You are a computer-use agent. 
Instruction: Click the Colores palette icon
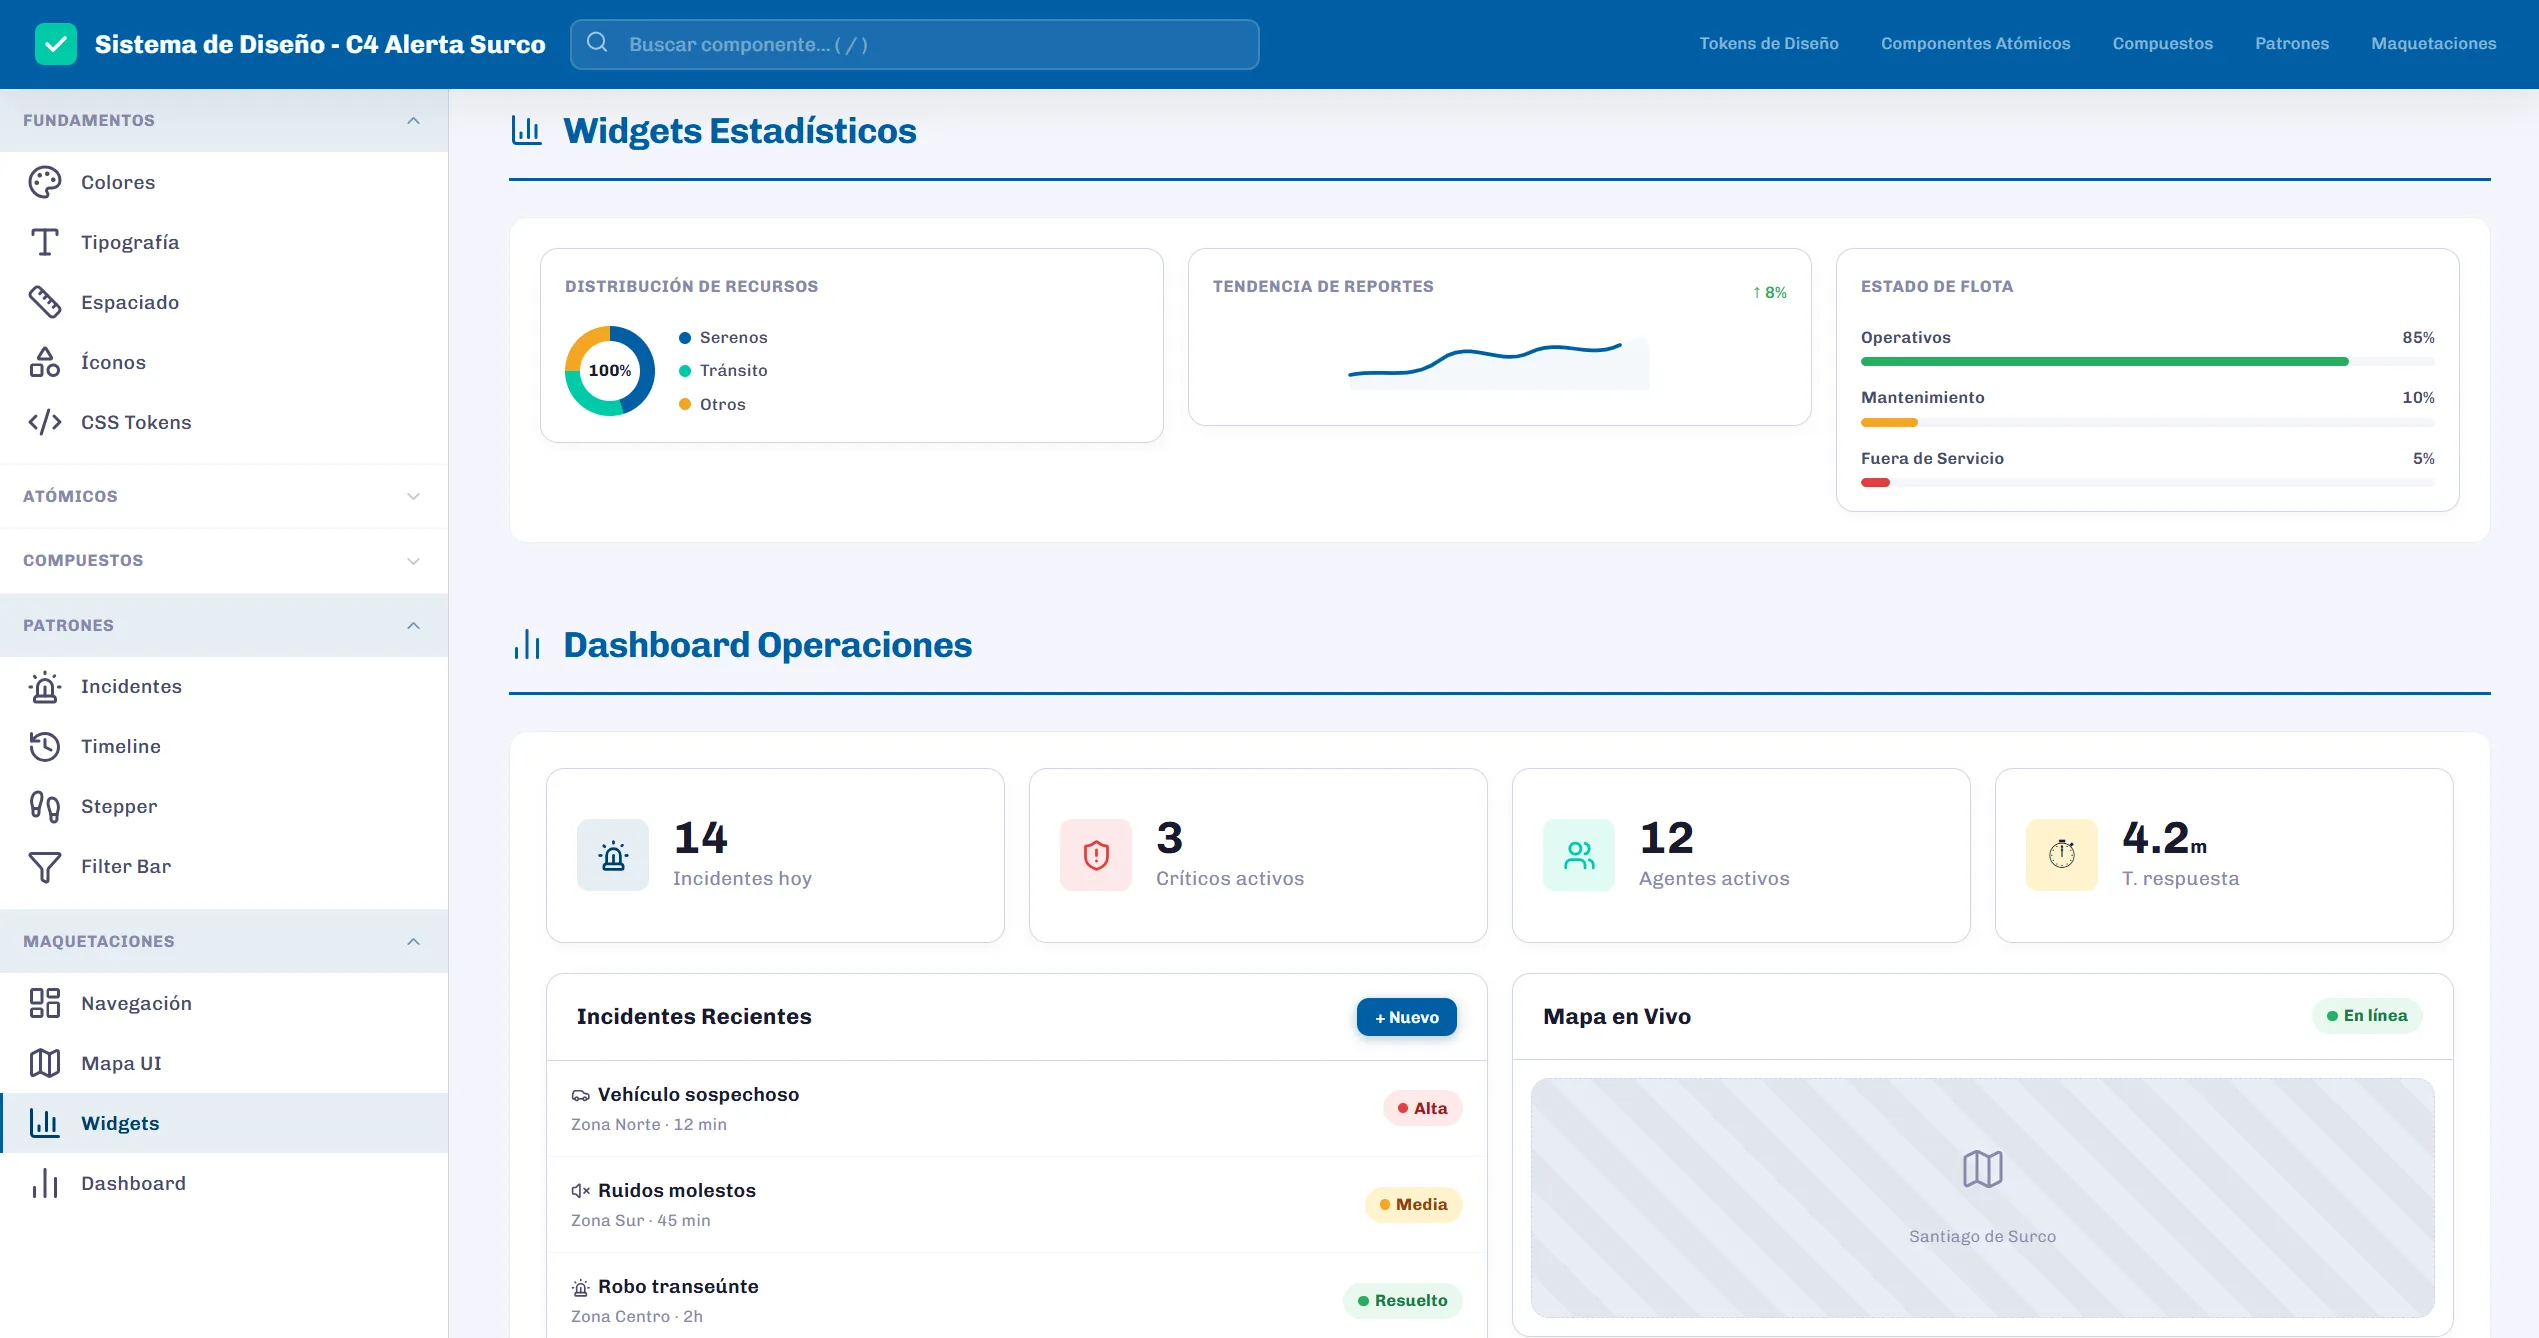(45, 182)
